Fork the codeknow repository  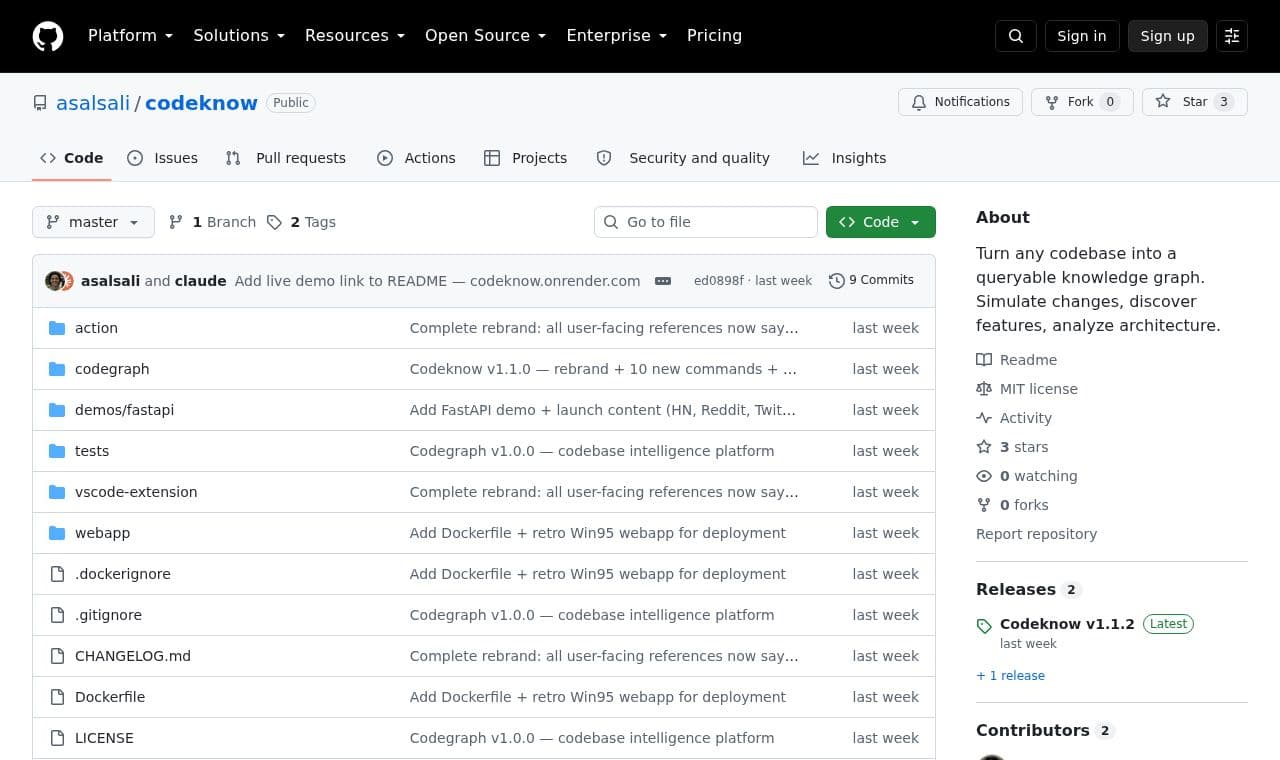pos(1082,102)
